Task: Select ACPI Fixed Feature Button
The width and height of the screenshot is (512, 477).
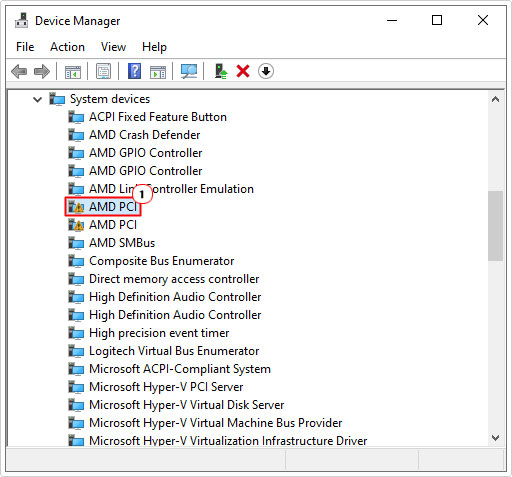Action: pos(158,117)
